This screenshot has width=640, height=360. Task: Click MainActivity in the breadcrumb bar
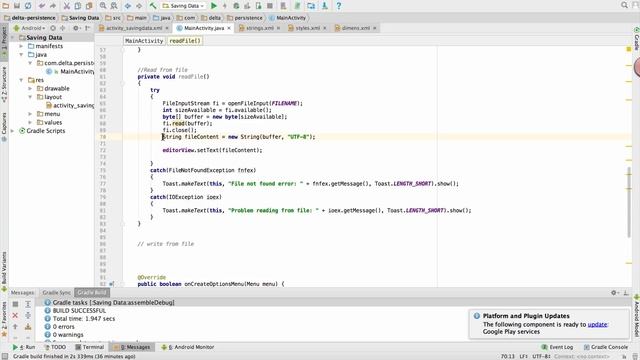(287, 18)
